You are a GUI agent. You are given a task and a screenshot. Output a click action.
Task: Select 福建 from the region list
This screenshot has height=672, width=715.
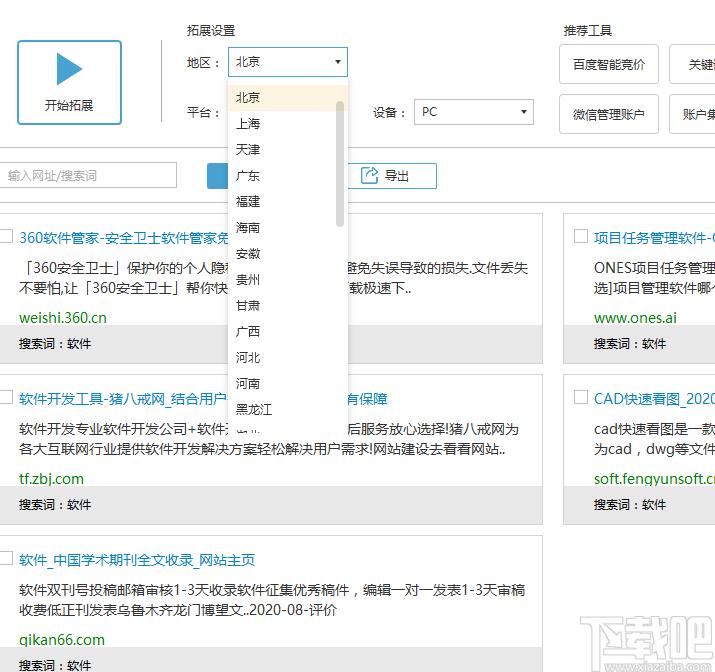[288, 202]
